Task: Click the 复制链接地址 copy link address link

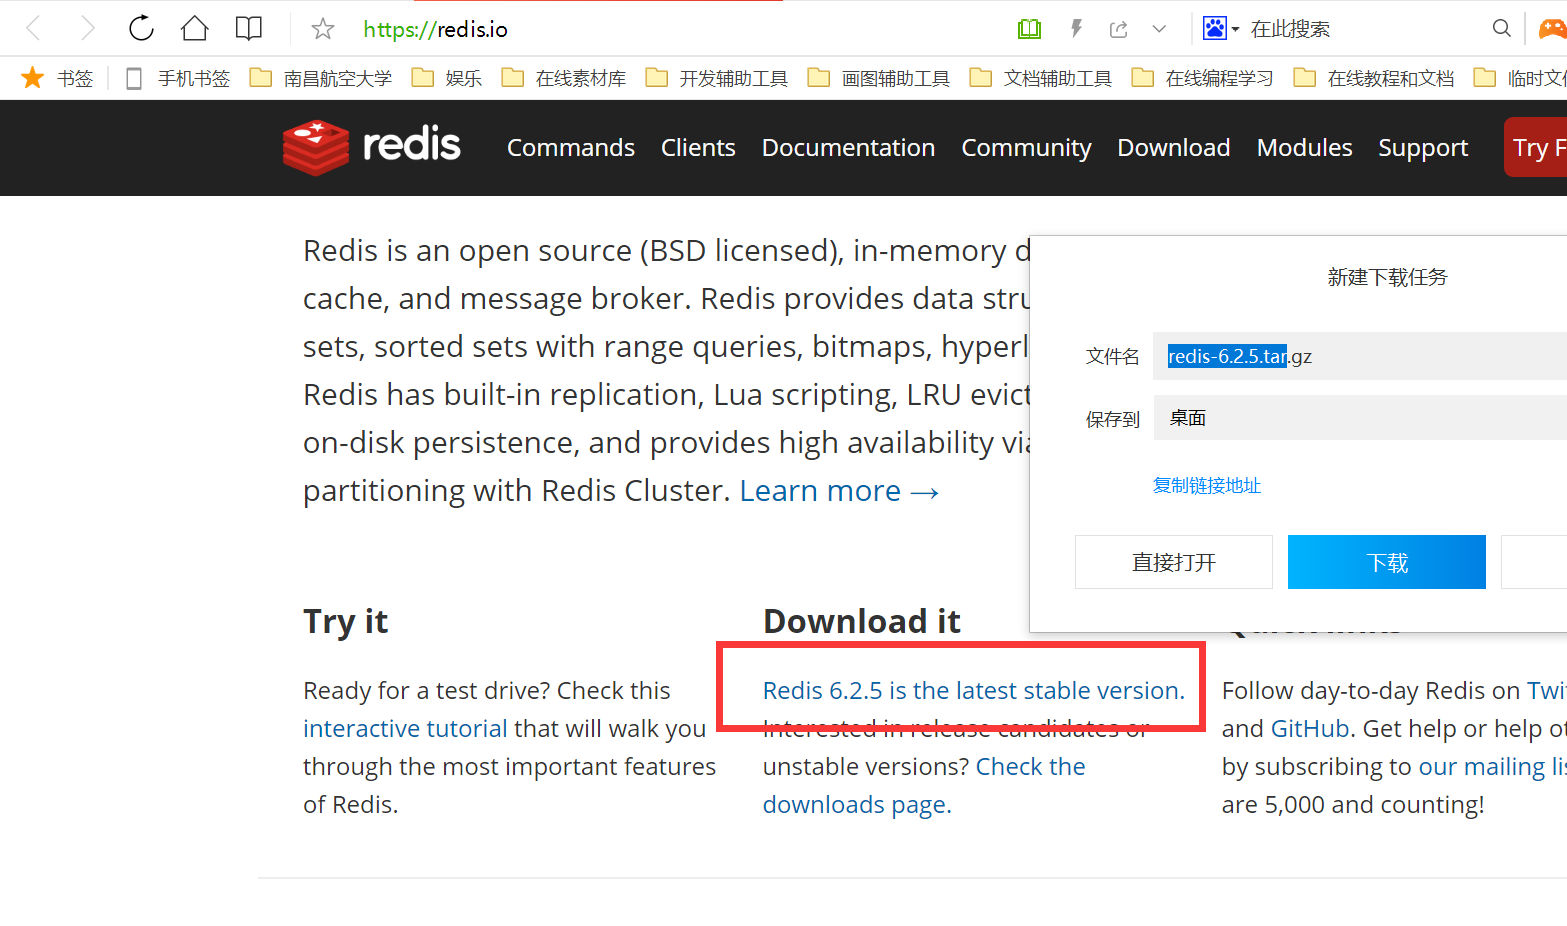Action: click(1207, 486)
